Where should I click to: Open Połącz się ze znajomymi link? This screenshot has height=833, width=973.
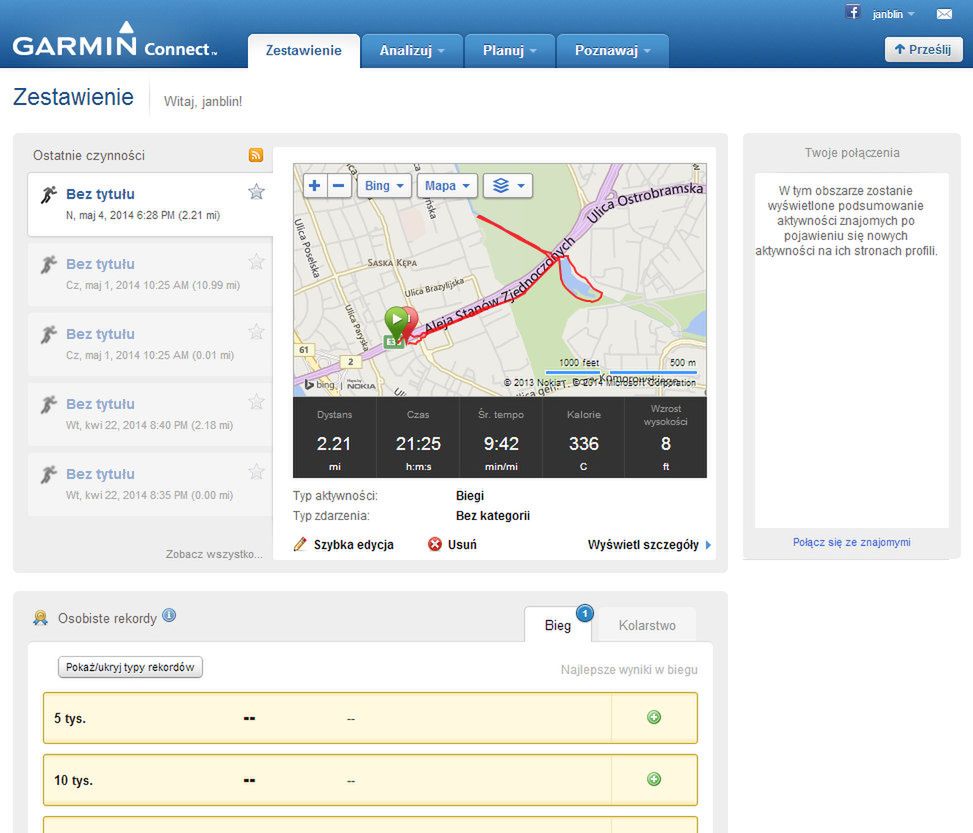point(851,542)
